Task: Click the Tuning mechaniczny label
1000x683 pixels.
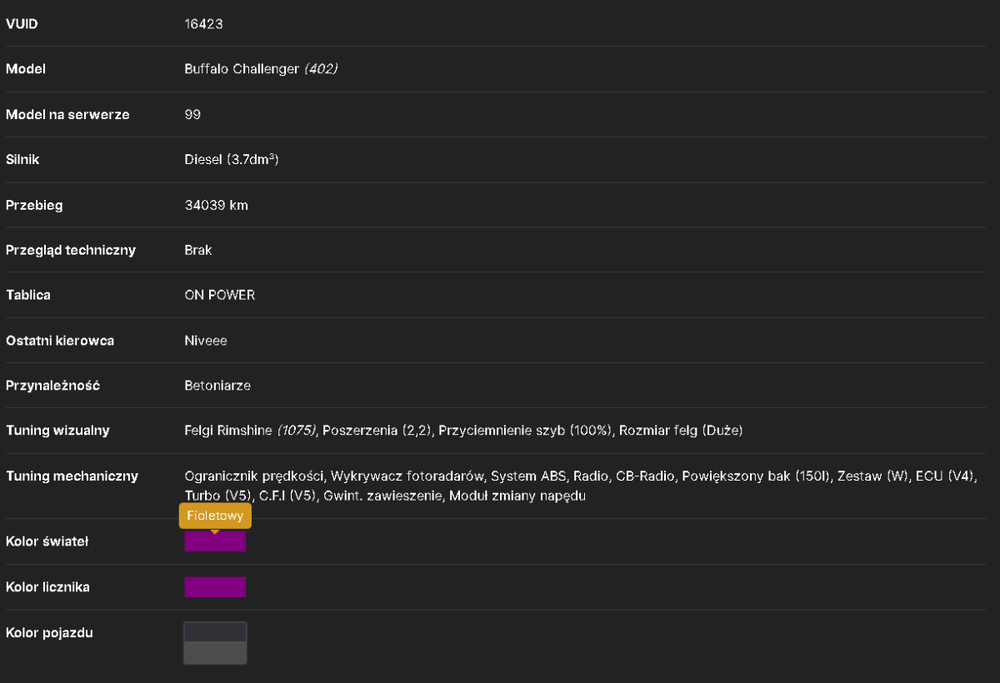Action: tap(72, 476)
